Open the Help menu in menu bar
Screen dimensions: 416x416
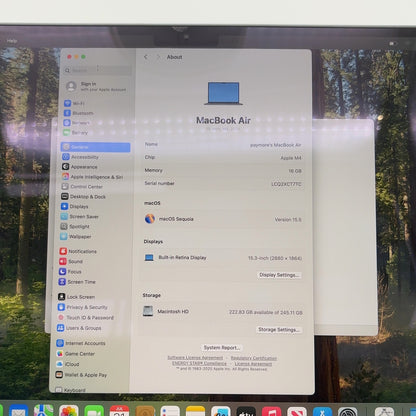click(12, 41)
